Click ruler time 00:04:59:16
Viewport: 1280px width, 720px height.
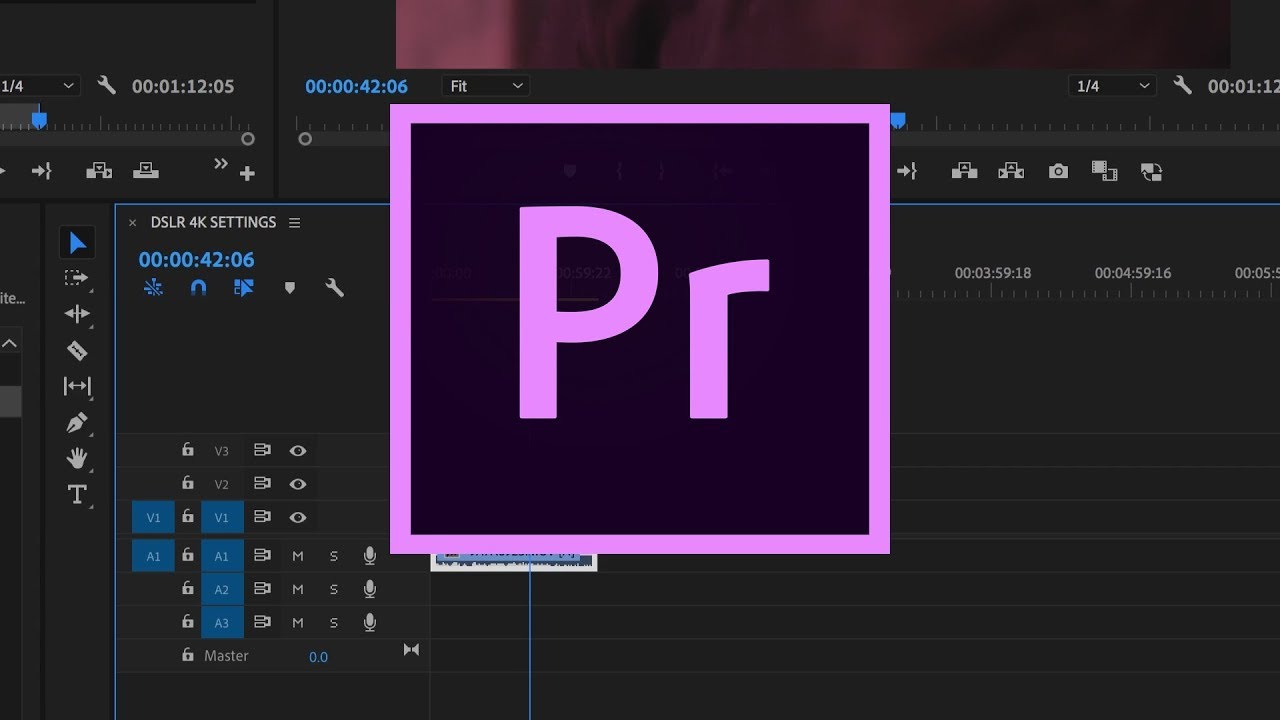click(x=1133, y=273)
